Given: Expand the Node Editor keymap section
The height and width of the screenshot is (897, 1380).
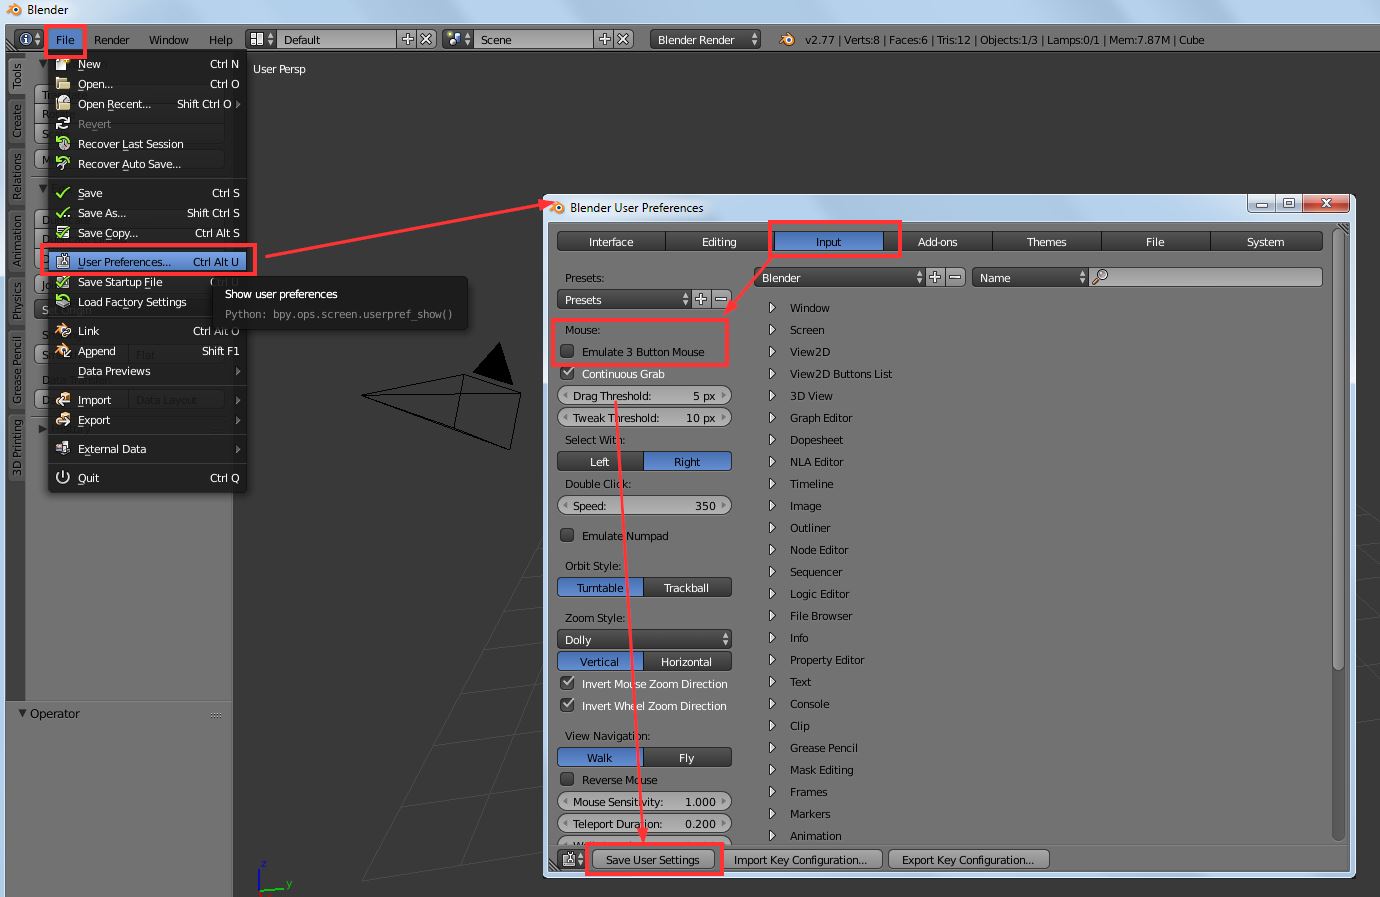Looking at the screenshot, I should coord(772,549).
